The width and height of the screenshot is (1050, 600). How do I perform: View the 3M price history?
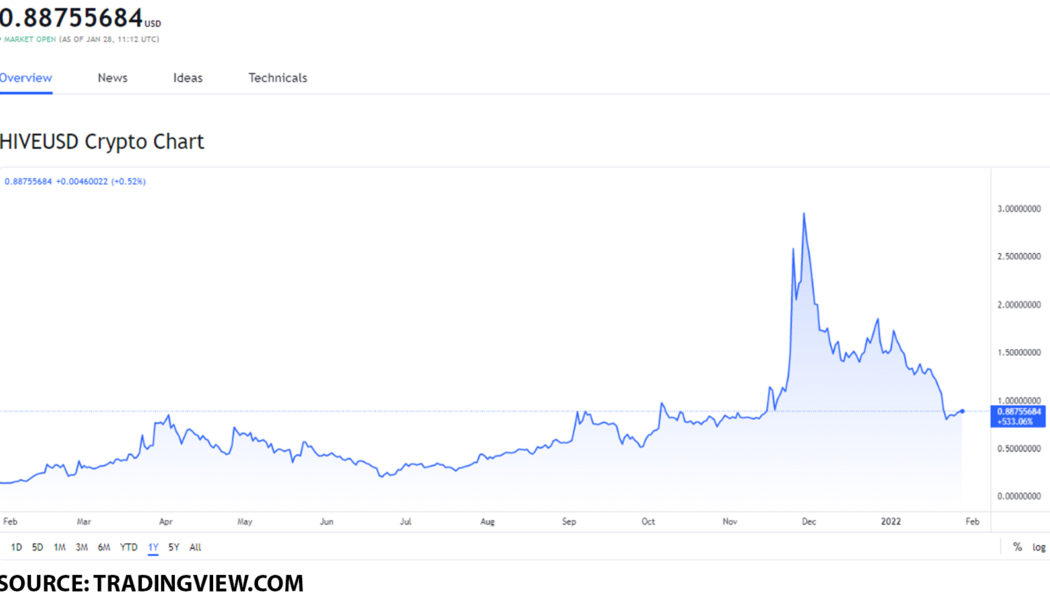coord(82,547)
